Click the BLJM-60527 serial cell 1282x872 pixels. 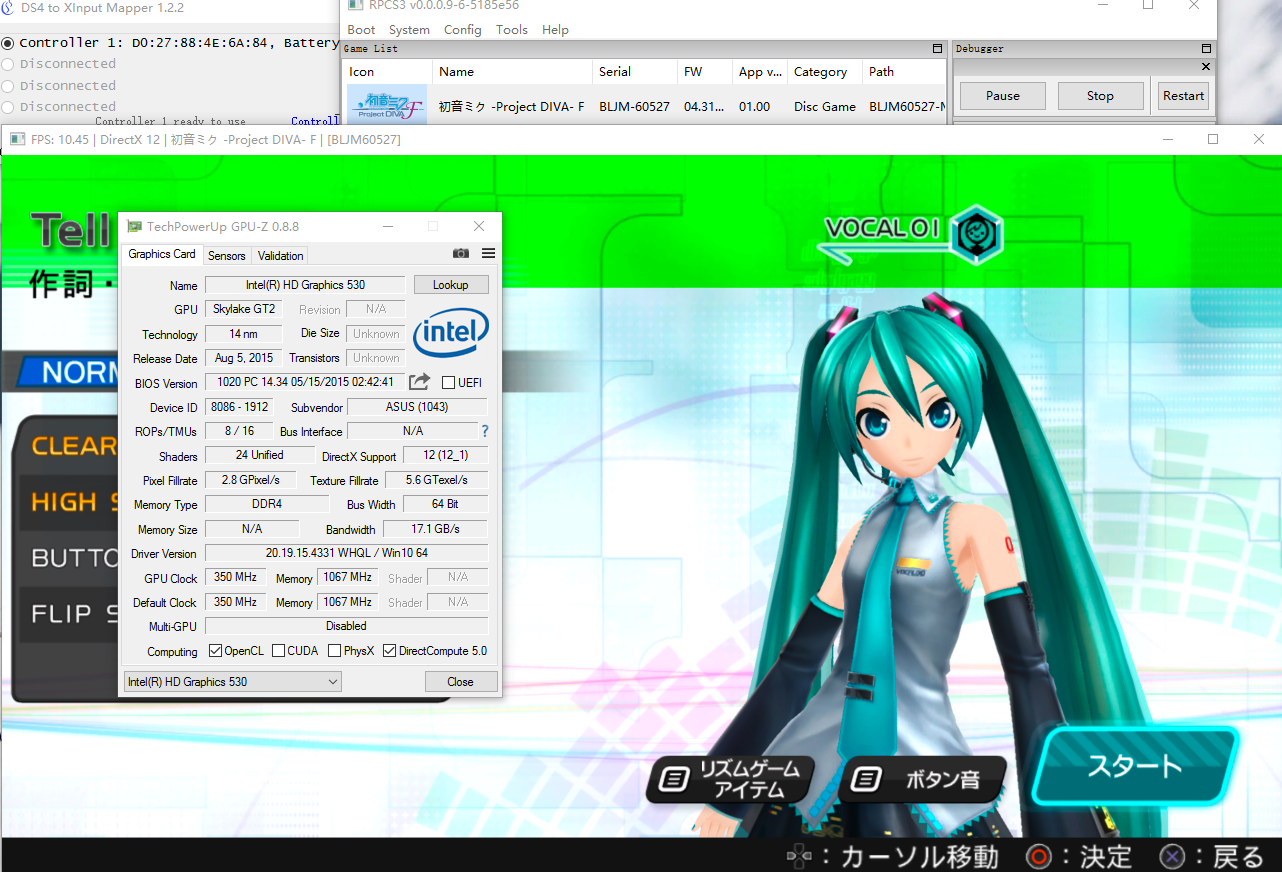click(635, 106)
